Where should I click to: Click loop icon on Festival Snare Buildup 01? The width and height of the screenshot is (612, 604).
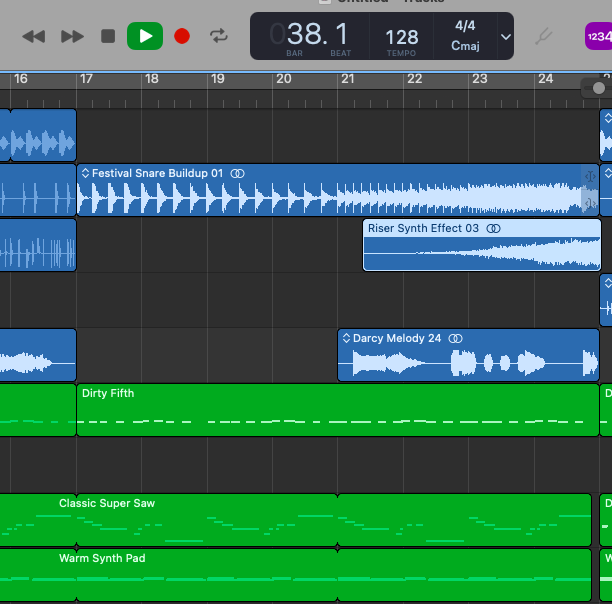point(238,174)
